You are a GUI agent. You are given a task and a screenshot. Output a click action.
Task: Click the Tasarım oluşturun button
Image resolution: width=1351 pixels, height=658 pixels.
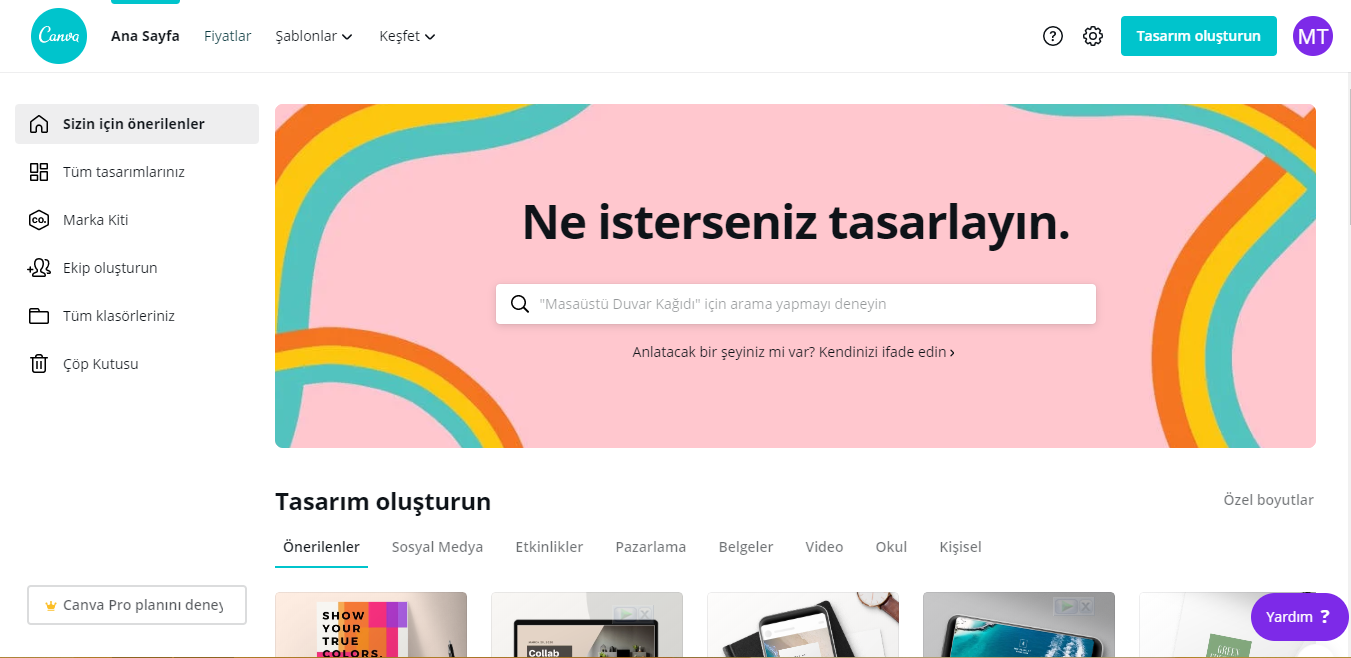[x=1198, y=36]
